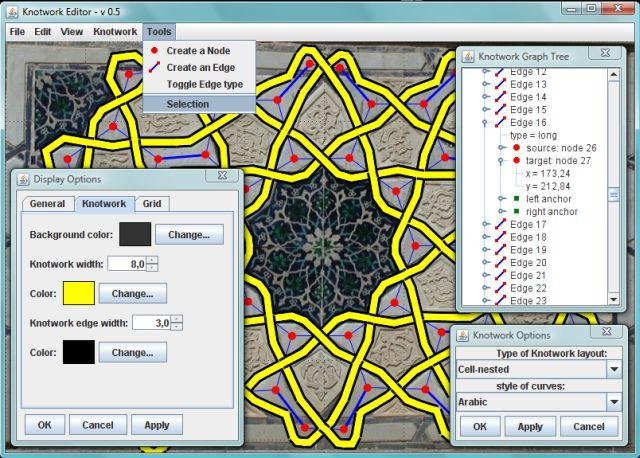640x458 pixels.
Task: Click the Edge 18 line icon
Action: tap(500, 237)
